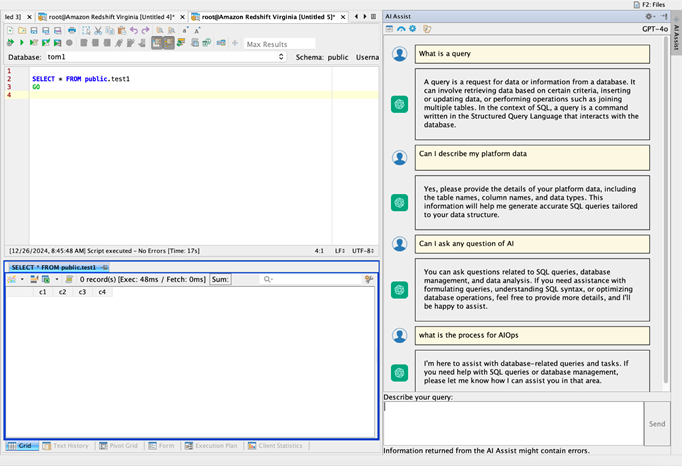
Task: Click the Print icon in the toolbar
Action: [x=71, y=31]
